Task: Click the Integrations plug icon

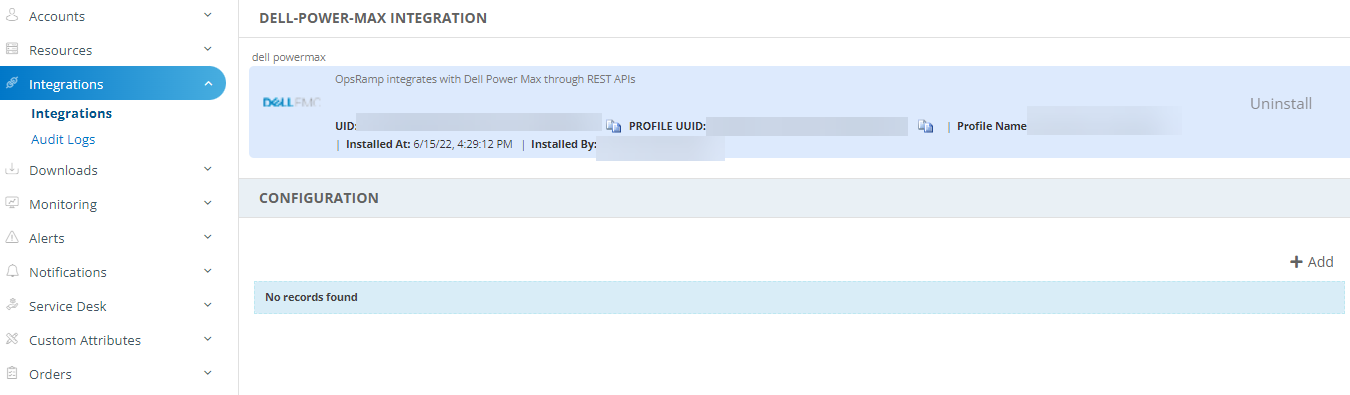Action: click(12, 84)
